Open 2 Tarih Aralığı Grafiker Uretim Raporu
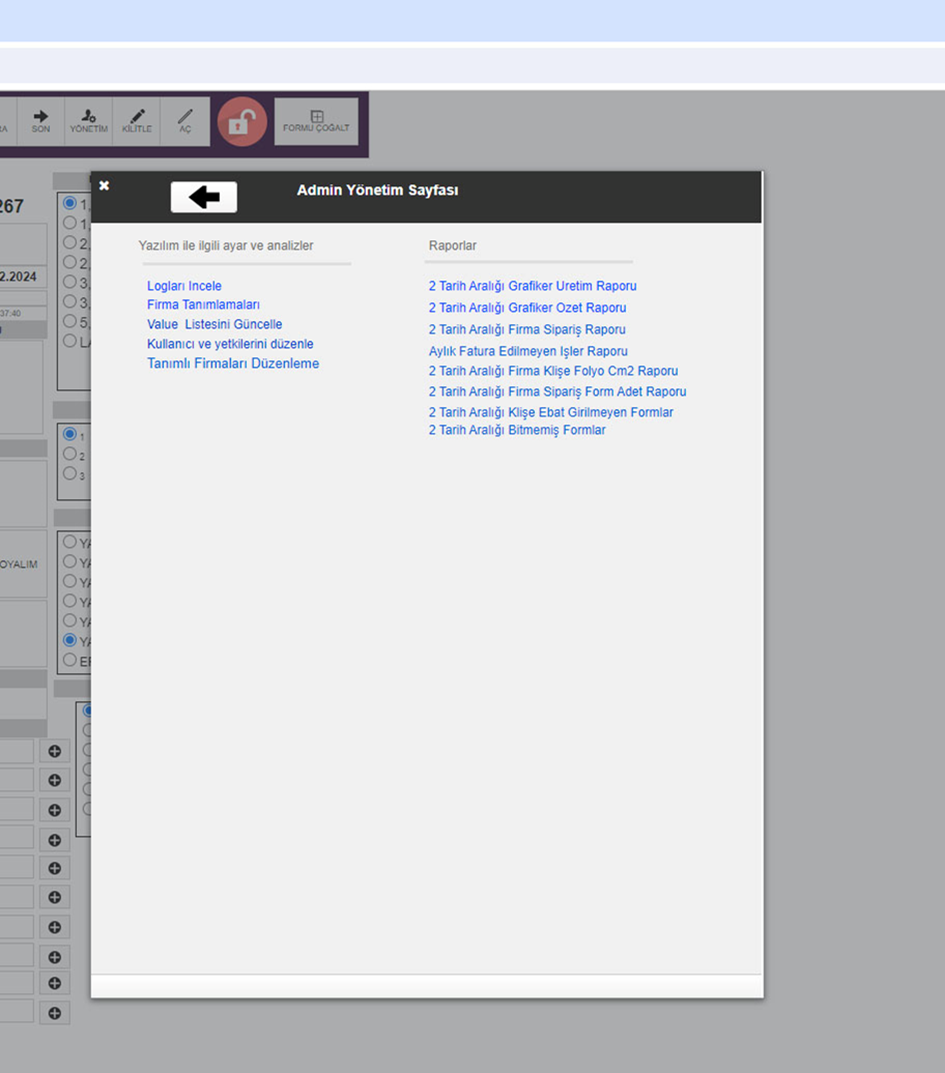The image size is (945, 1073). (x=532, y=286)
